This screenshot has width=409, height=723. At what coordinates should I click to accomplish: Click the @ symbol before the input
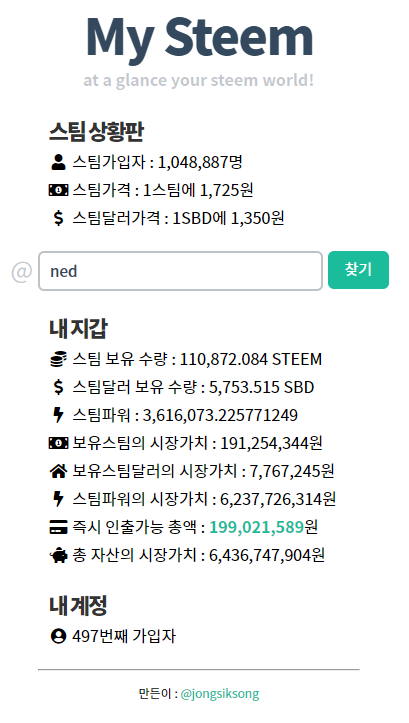pos(22,272)
